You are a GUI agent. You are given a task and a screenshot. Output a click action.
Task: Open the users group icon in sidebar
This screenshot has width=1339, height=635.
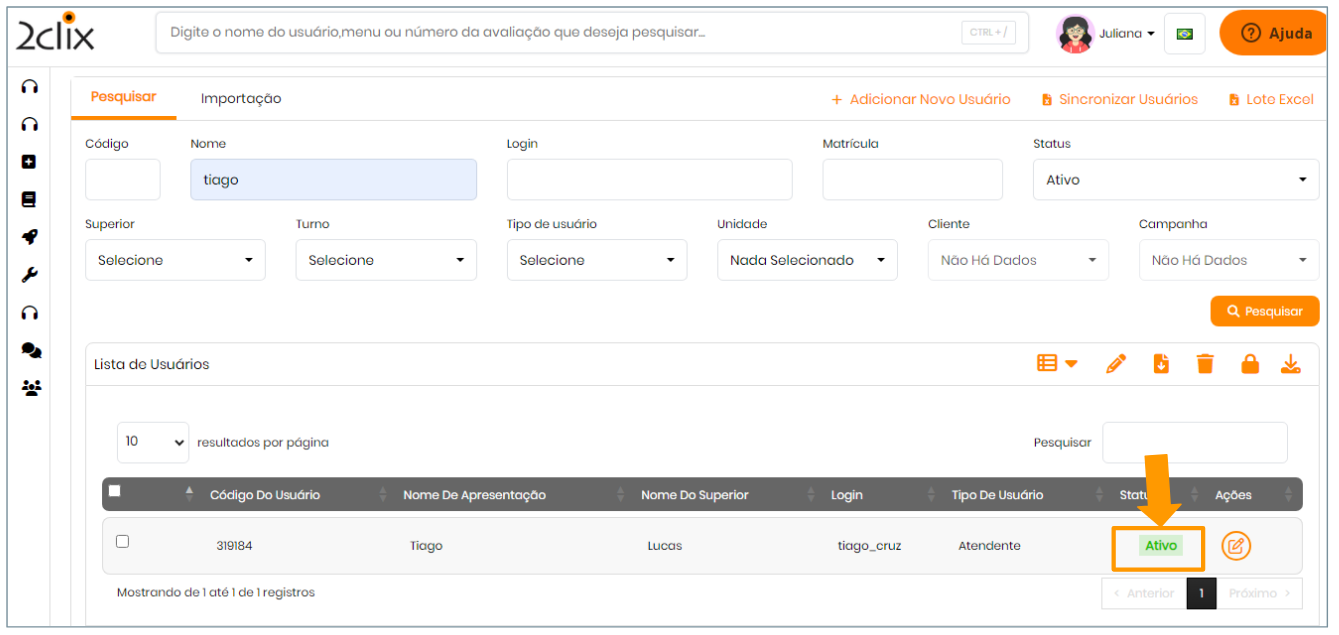[31, 388]
